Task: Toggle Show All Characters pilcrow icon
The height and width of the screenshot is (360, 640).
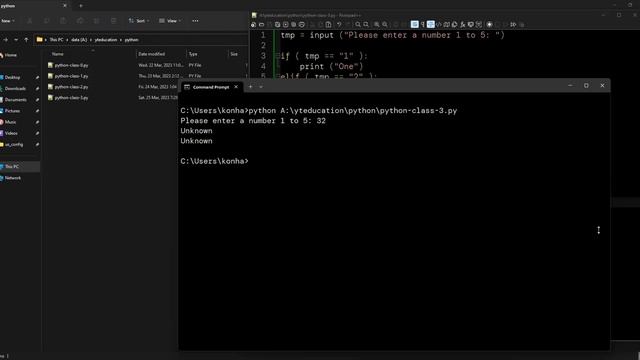Action: (422, 24)
